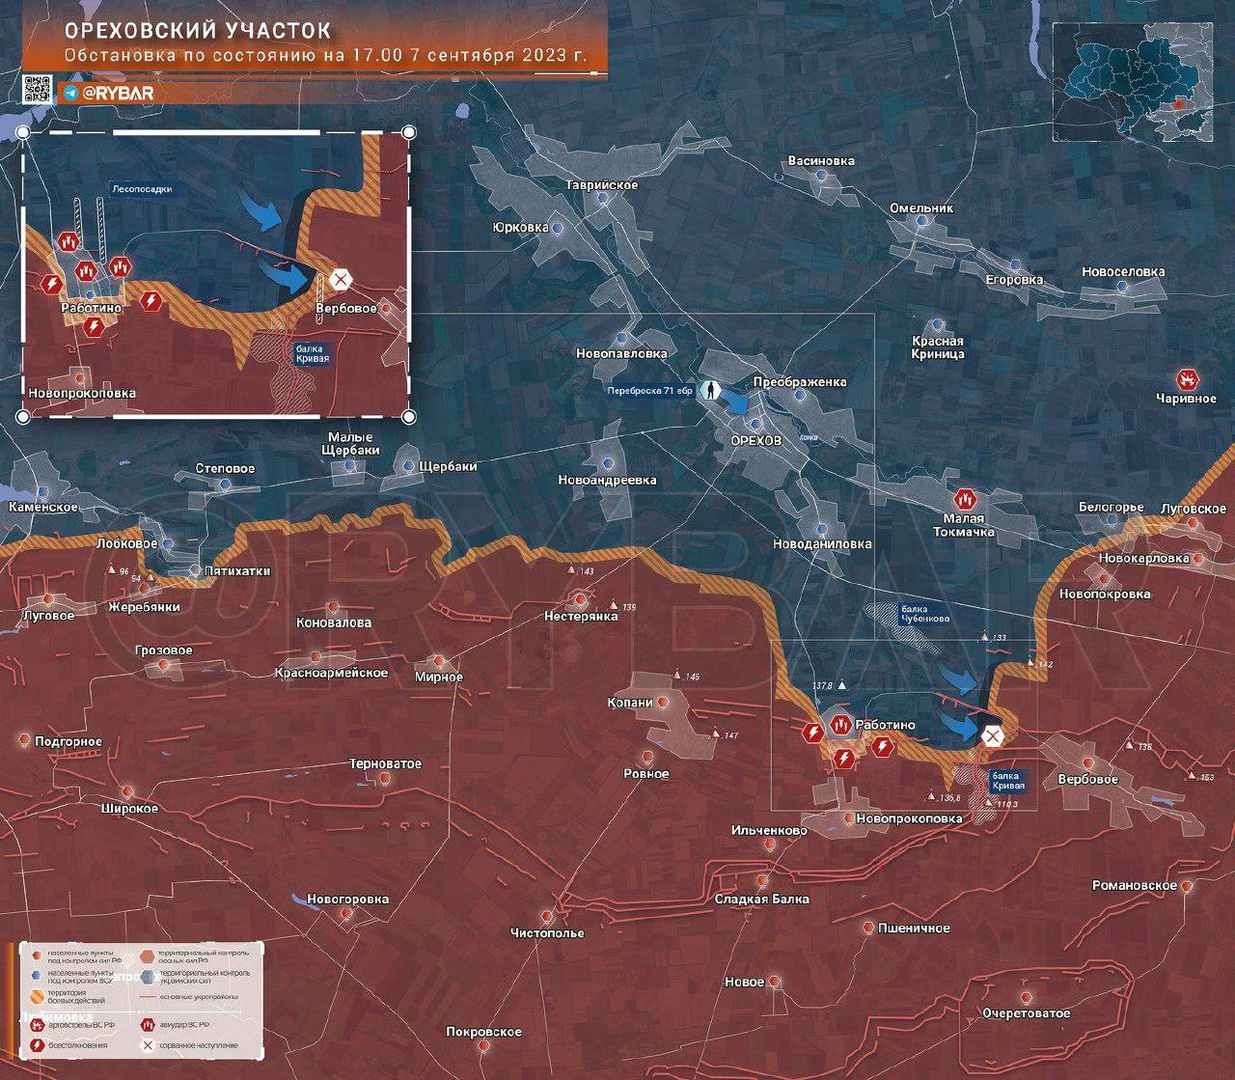Click the балка Чубенкова label

914,614
